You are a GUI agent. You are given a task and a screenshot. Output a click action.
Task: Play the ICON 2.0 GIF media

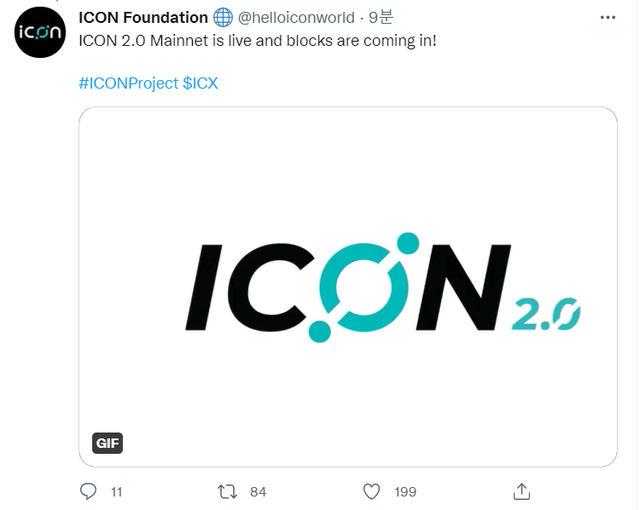pyautogui.click(x=348, y=286)
